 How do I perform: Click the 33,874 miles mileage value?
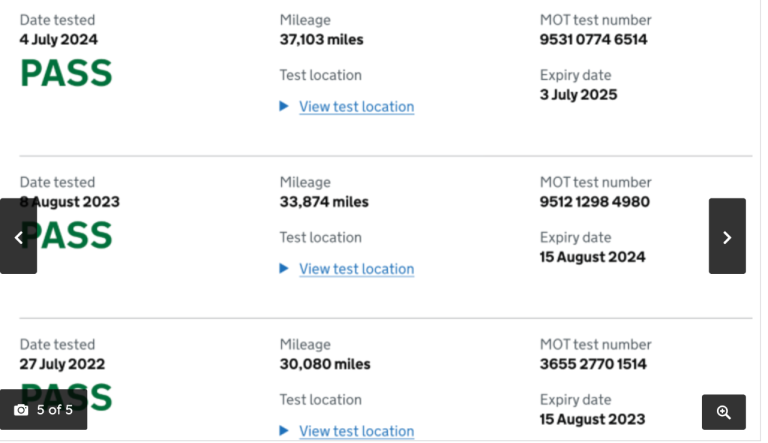323,202
